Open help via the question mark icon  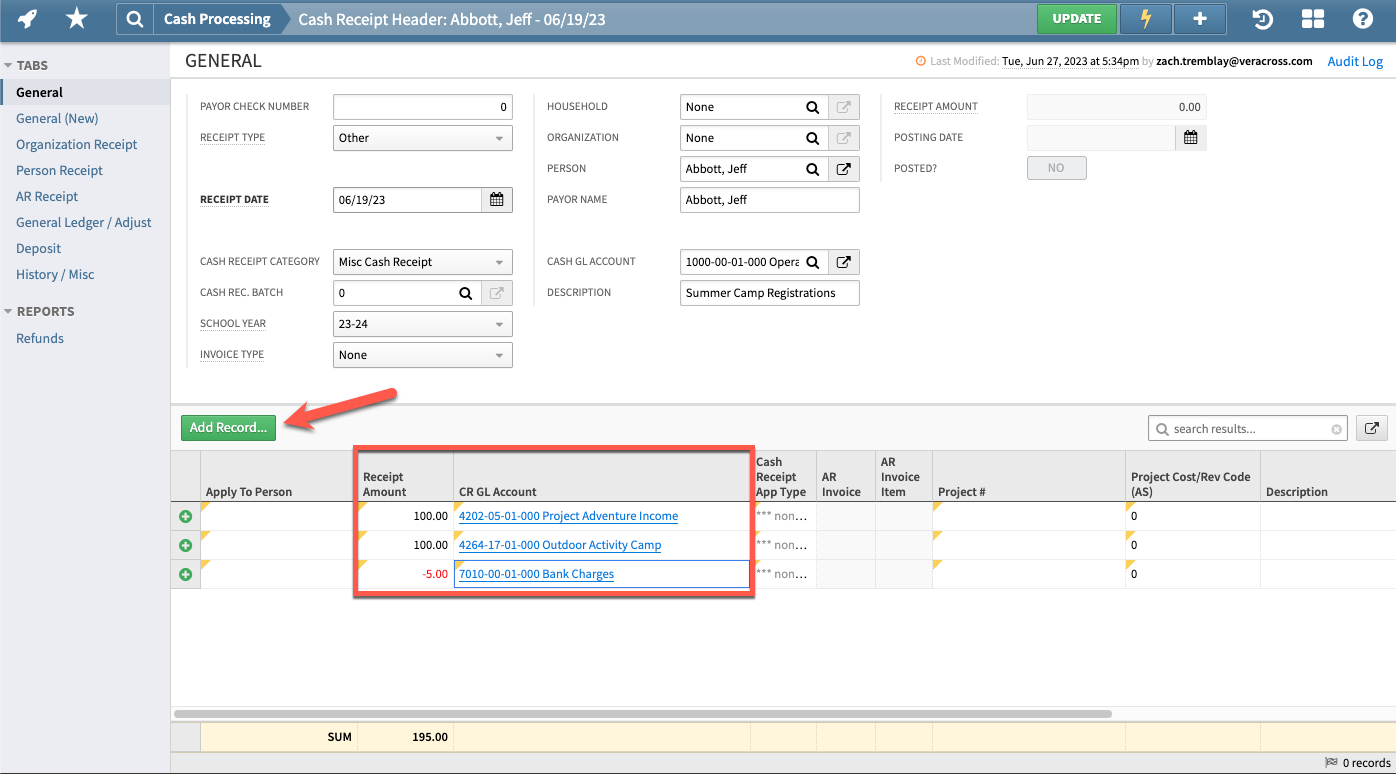tap(1362, 19)
